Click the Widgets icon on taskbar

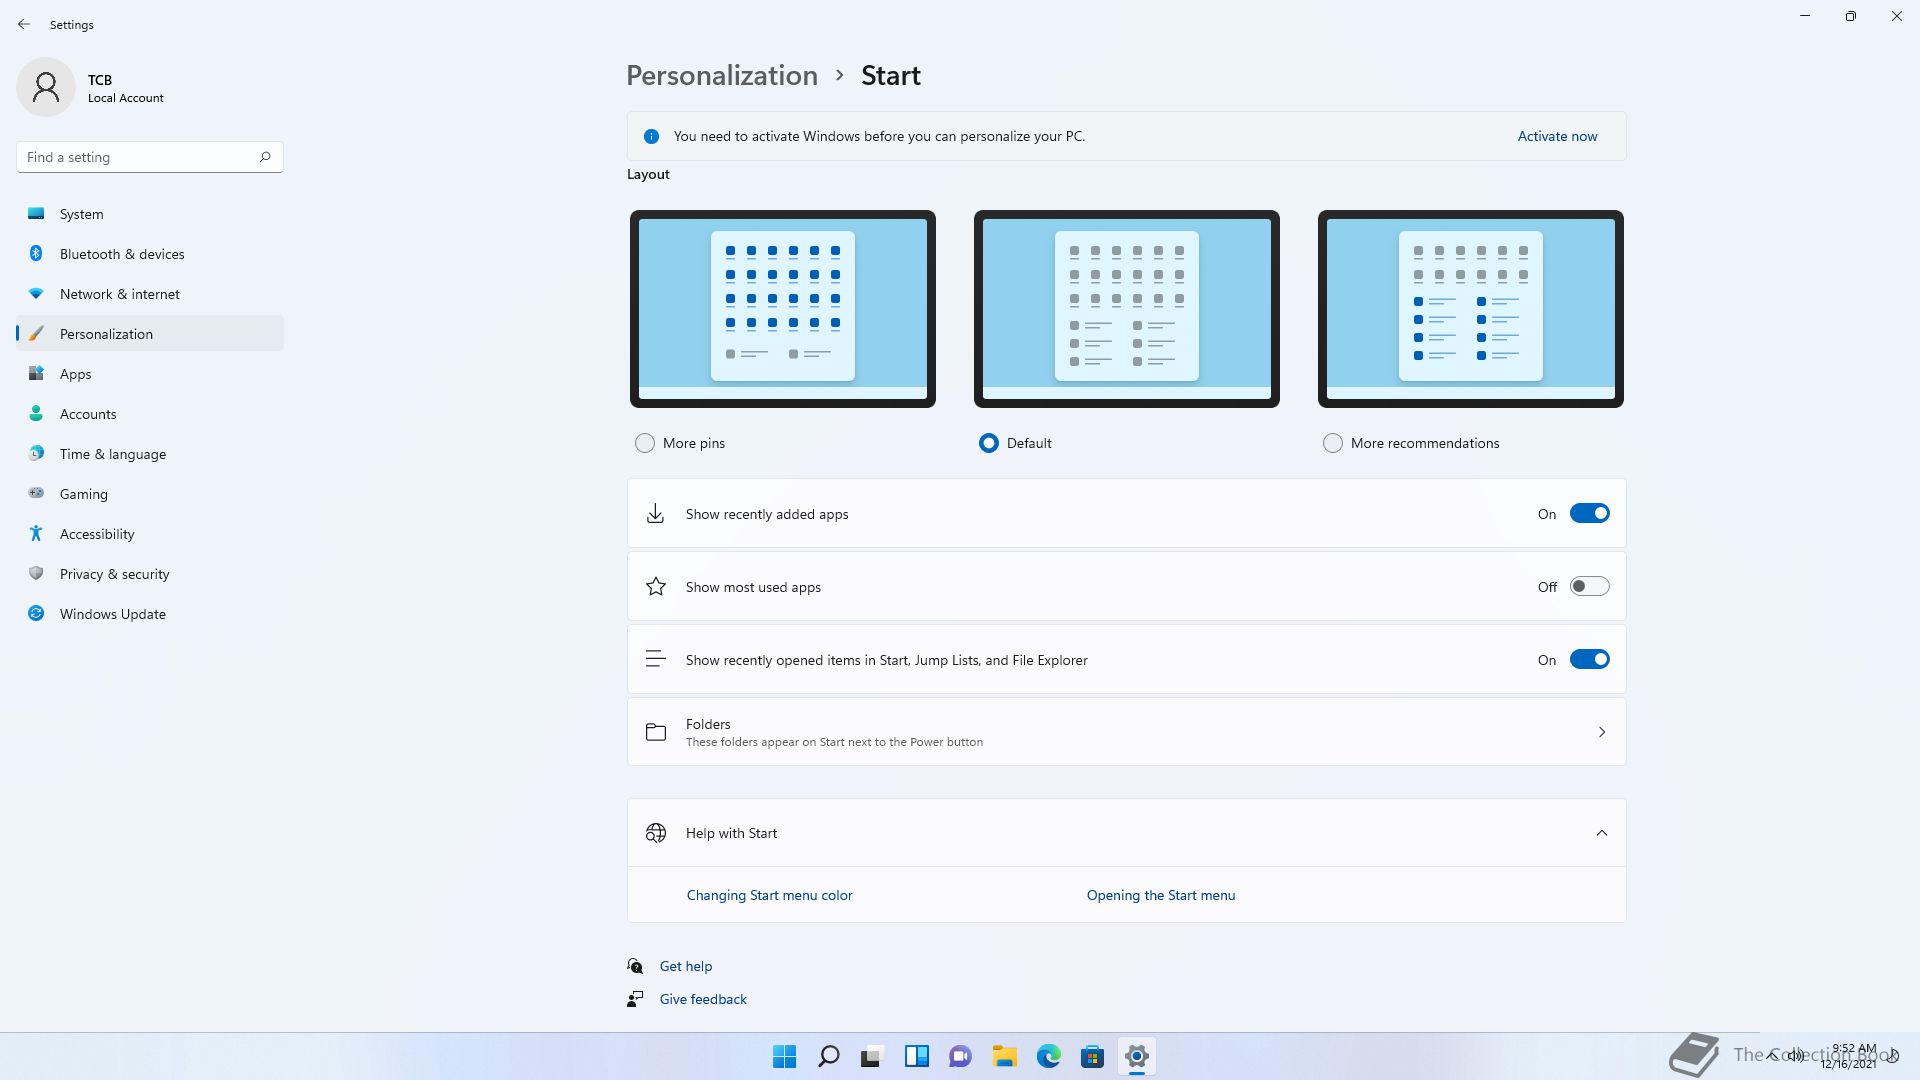(916, 1056)
